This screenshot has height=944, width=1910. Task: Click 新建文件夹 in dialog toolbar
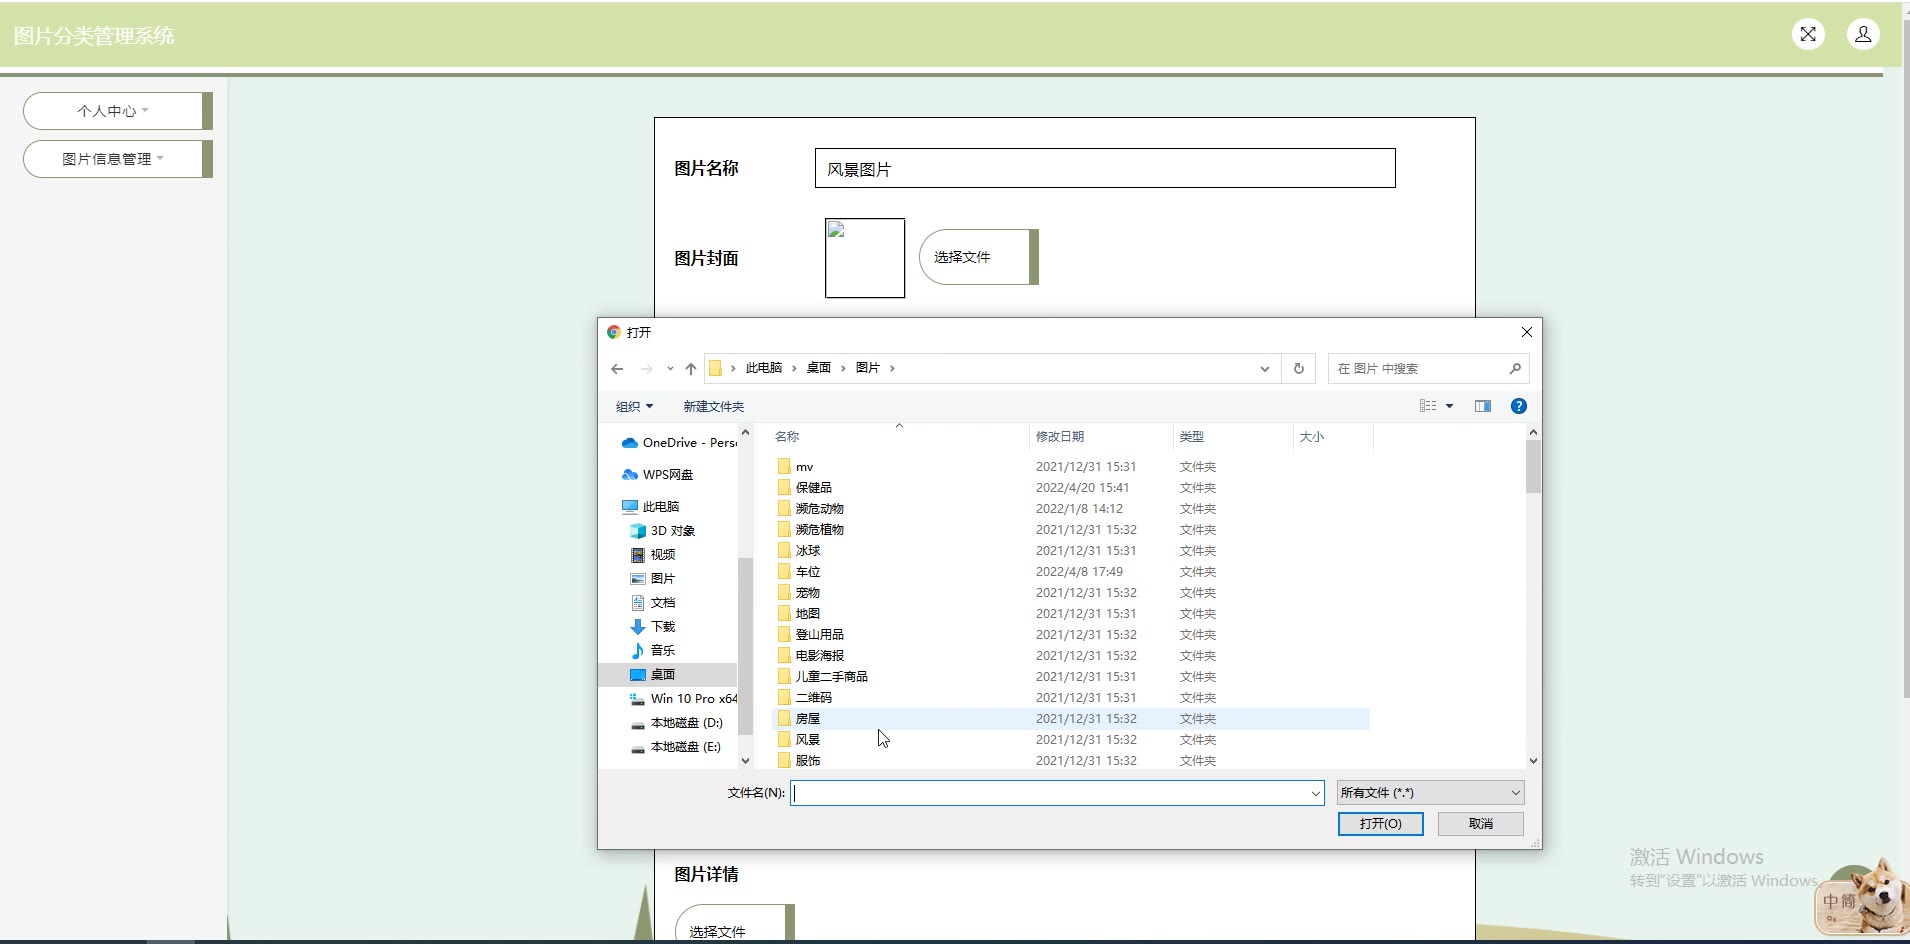pos(713,407)
